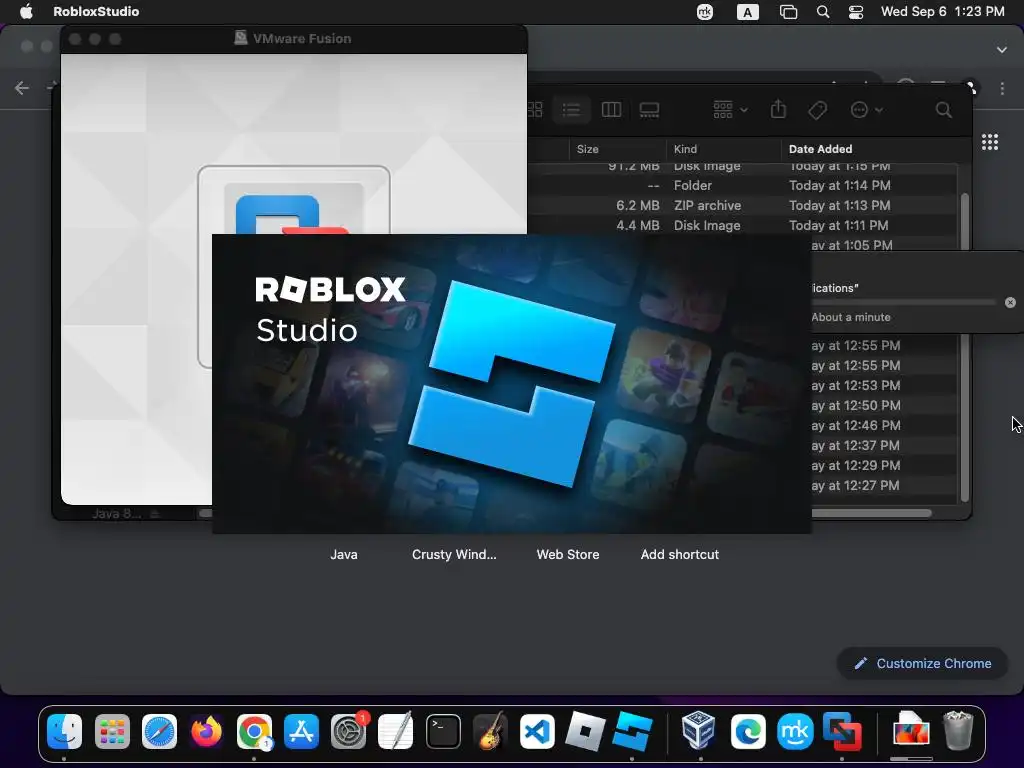The height and width of the screenshot is (768, 1024).
Task: Click the Finder vertical scrollbar
Action: (x=965, y=347)
